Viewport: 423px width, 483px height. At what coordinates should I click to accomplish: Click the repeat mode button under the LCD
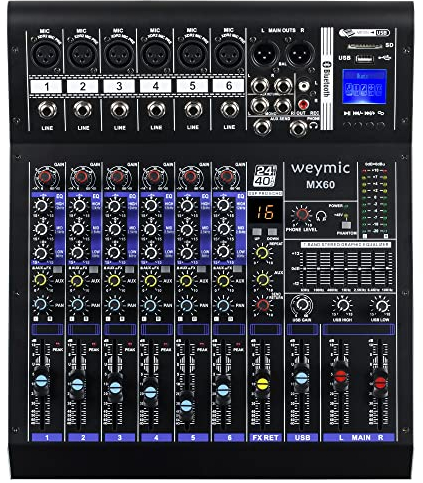[381, 126]
